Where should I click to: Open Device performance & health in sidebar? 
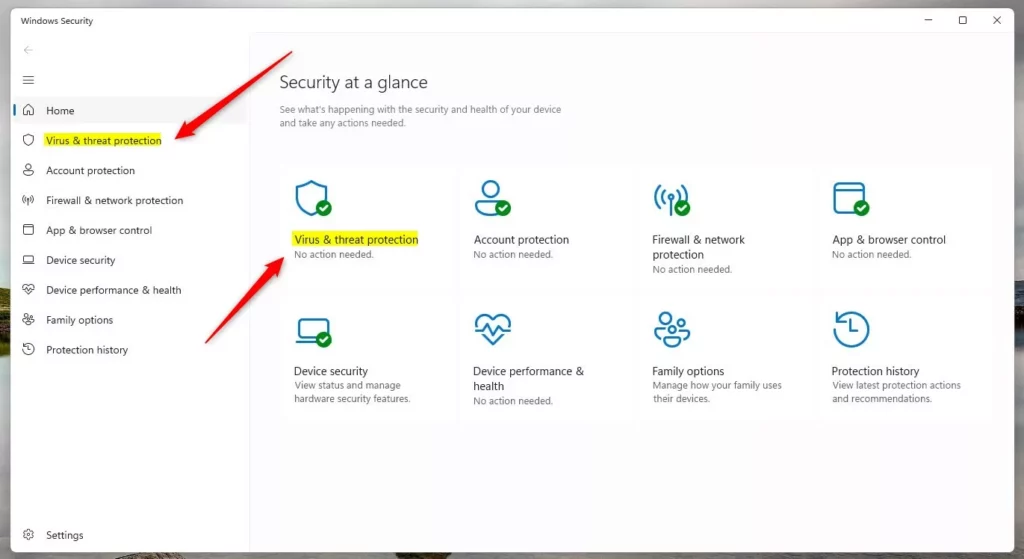pos(113,291)
